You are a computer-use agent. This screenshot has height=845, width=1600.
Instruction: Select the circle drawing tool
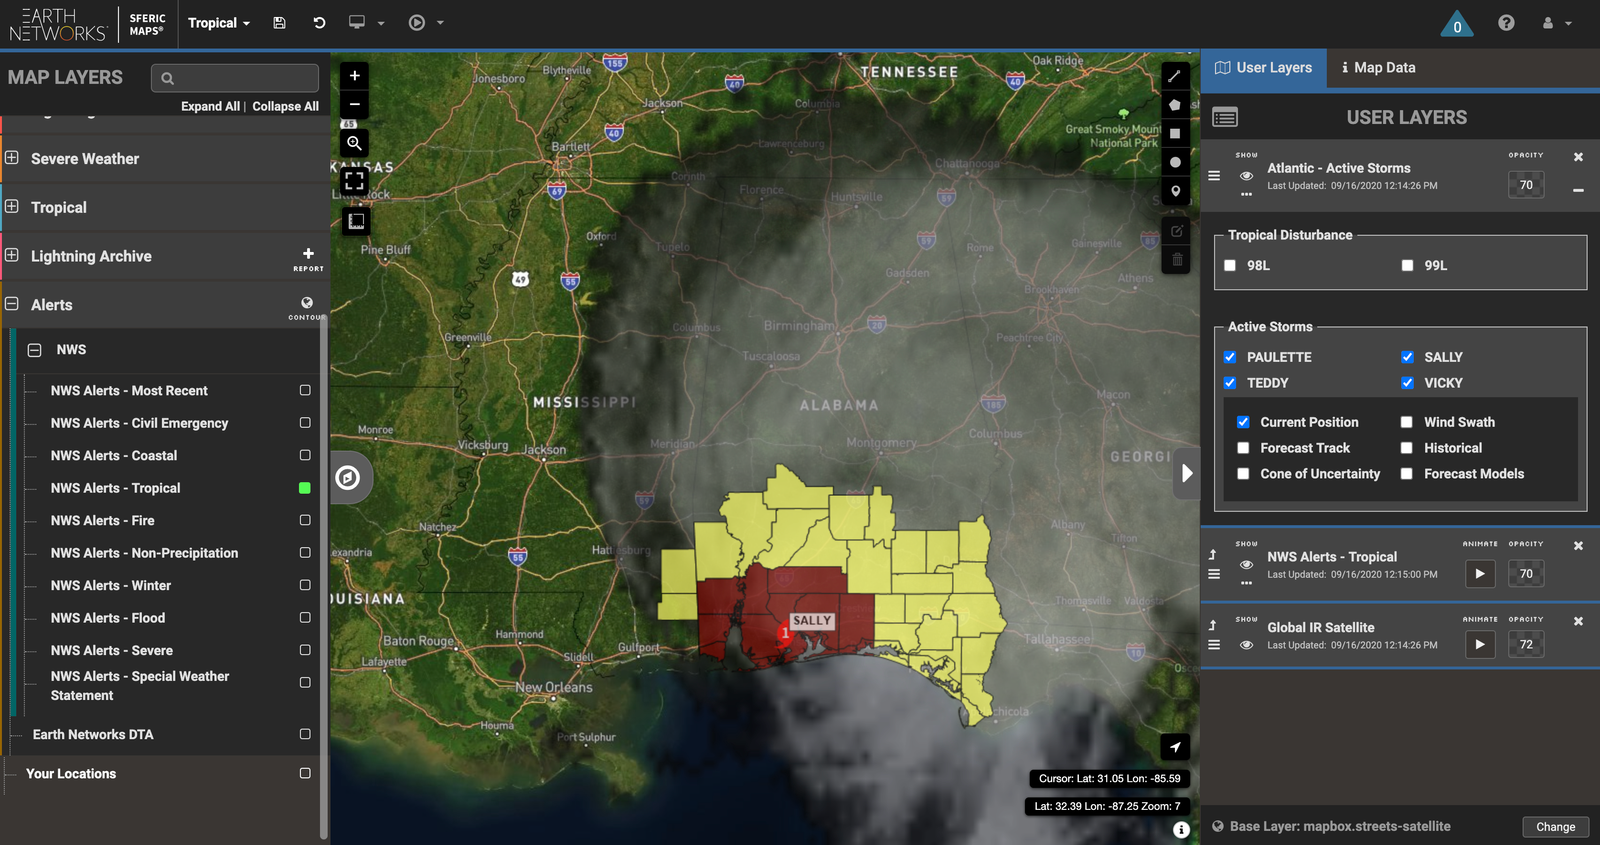pyautogui.click(x=1175, y=162)
